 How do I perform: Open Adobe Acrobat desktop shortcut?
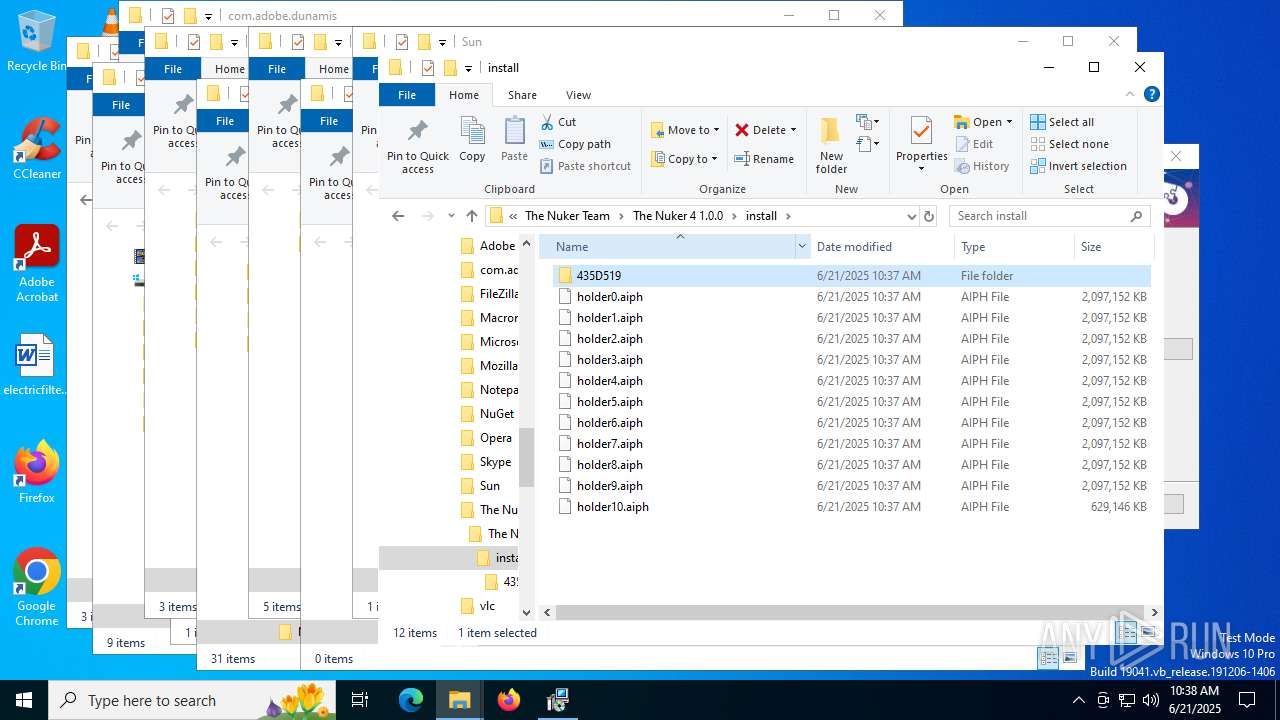(37, 264)
